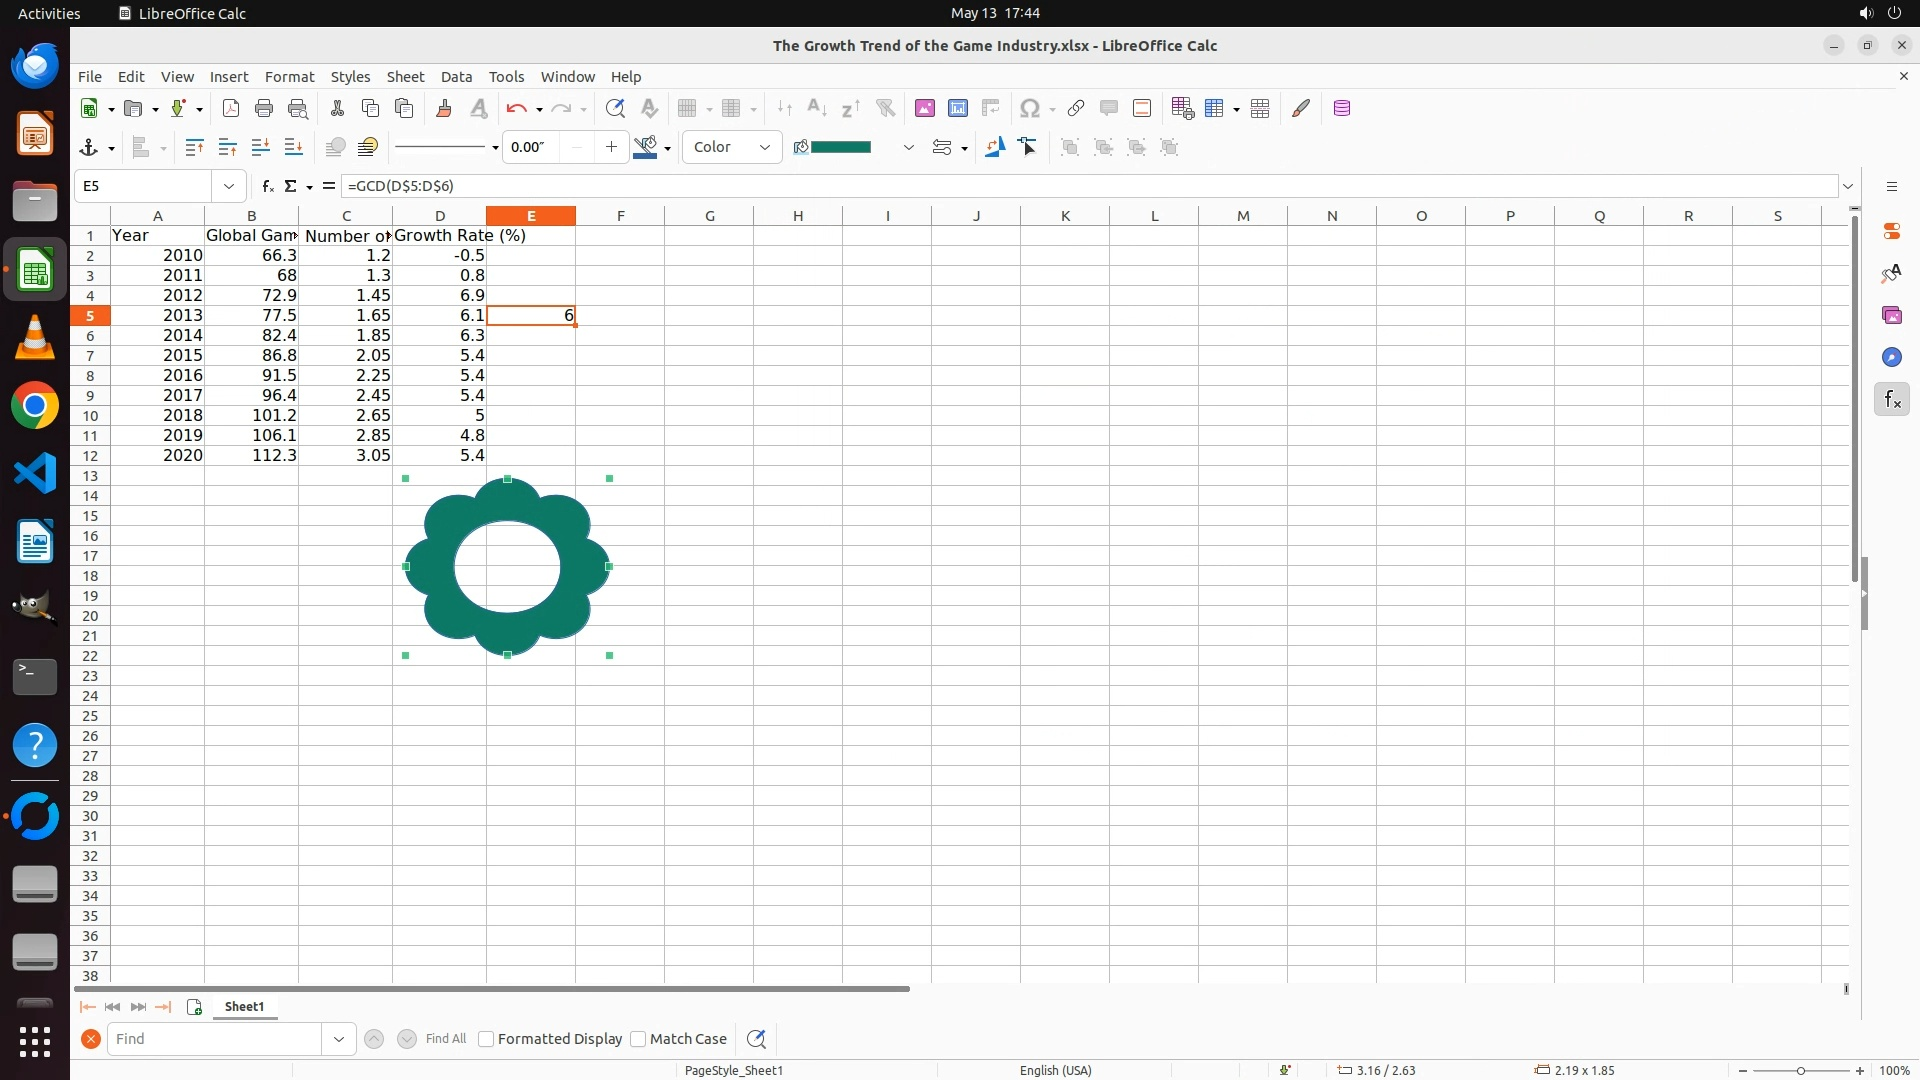Image resolution: width=1920 pixels, height=1080 pixels.
Task: Open the Function Wizard next to the formula bar
Action: click(267, 186)
